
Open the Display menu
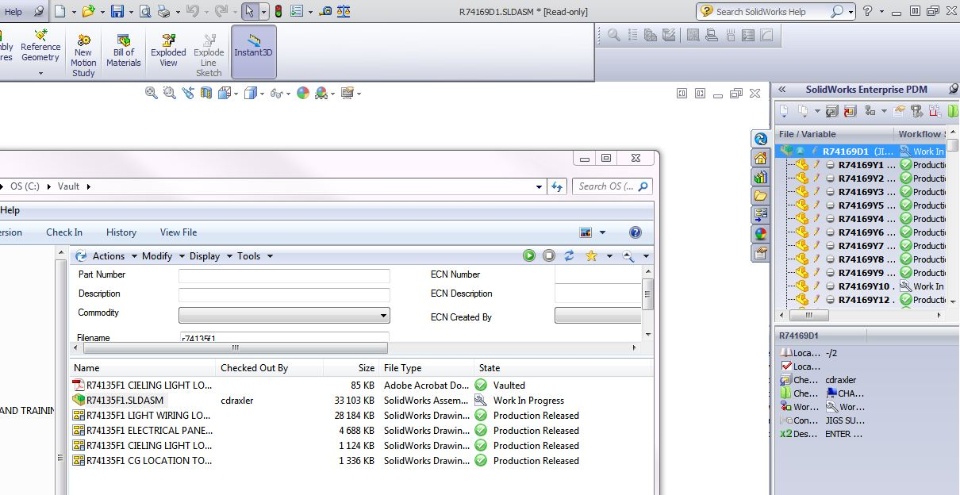tap(209, 256)
